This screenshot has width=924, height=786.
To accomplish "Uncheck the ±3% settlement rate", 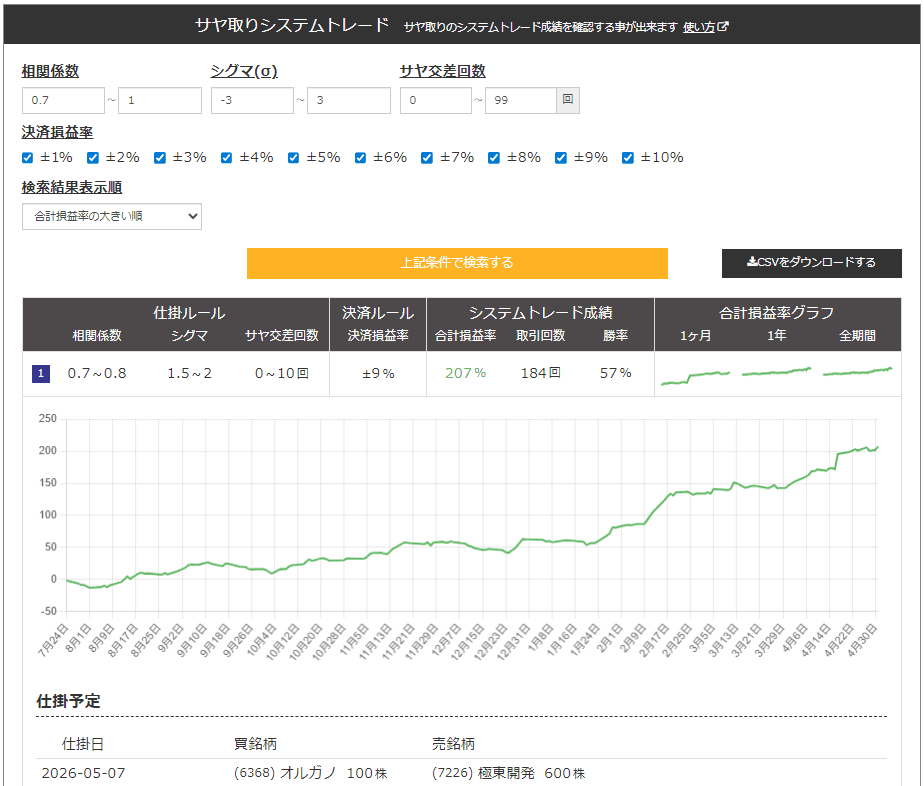I will click(x=160, y=157).
